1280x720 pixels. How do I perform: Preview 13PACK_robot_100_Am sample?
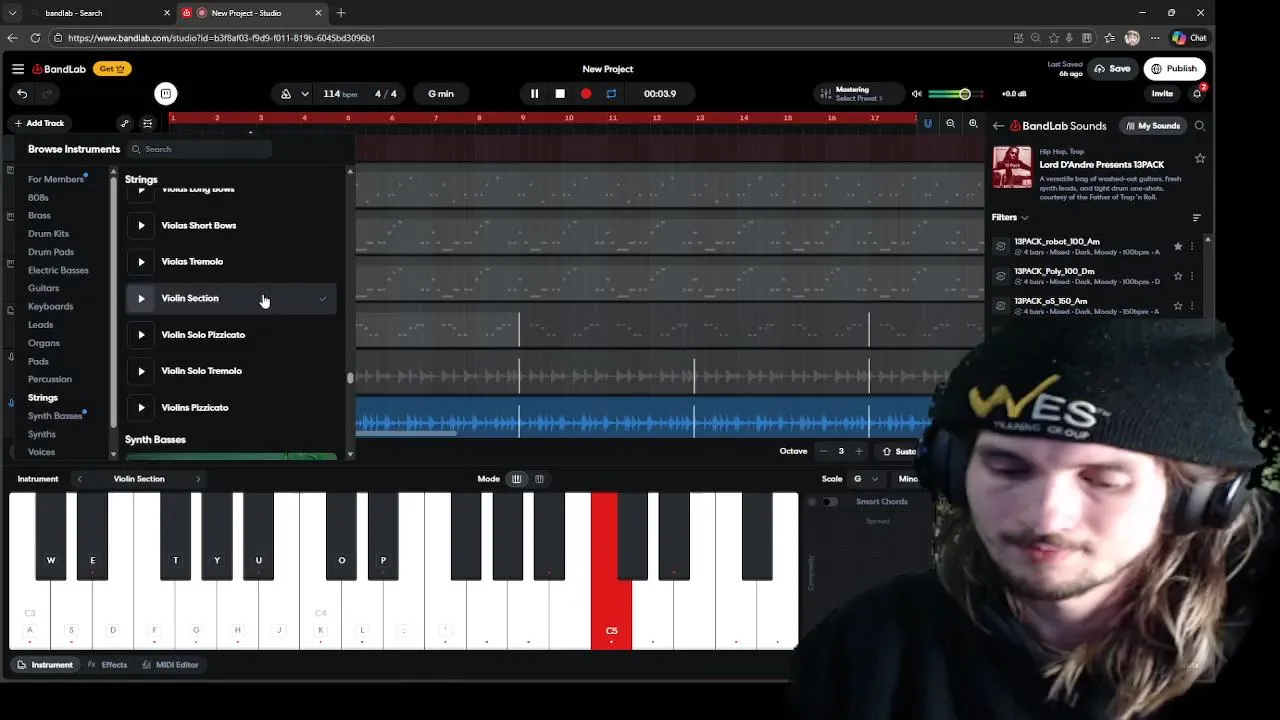1001,246
